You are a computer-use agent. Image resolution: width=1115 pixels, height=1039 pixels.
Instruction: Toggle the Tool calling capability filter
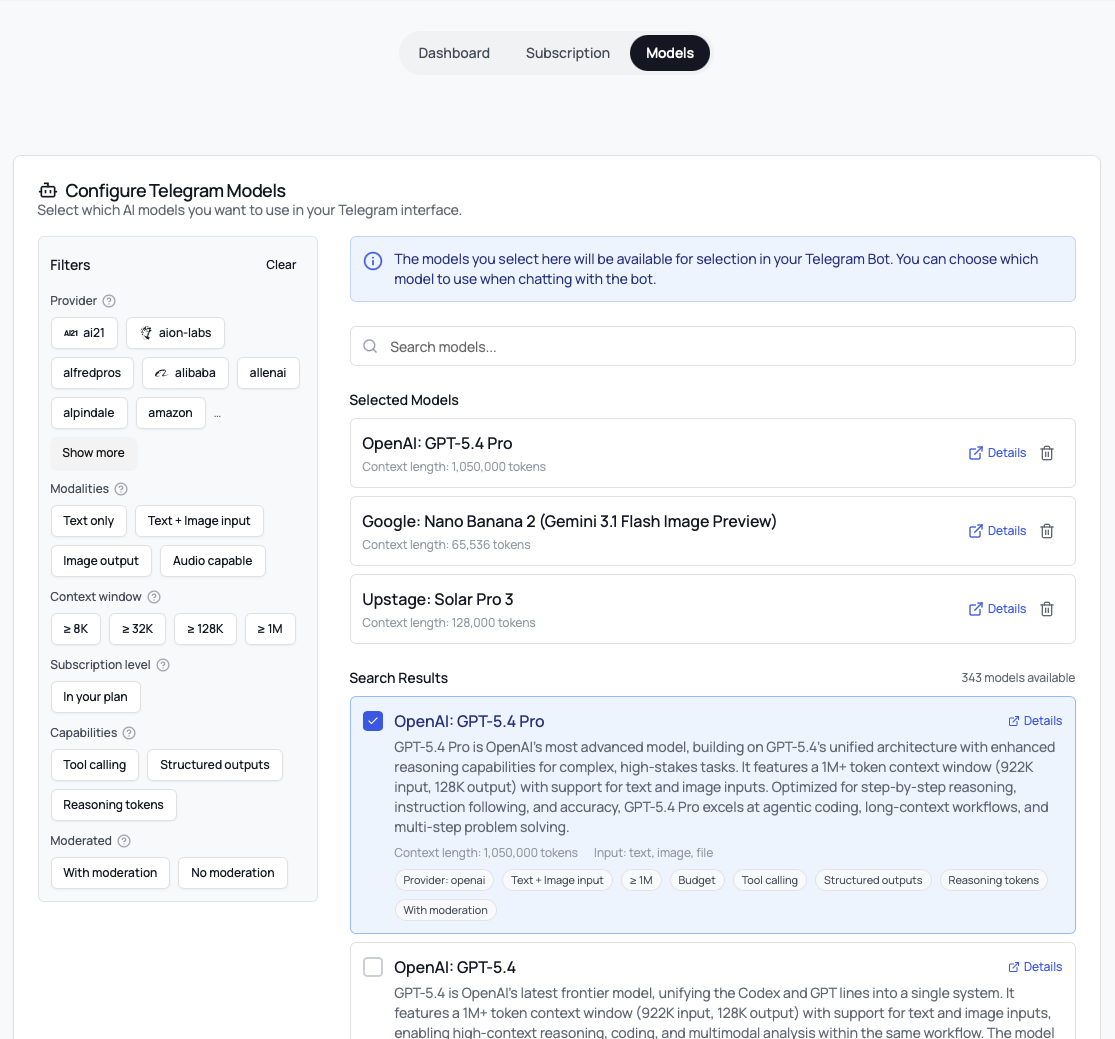tap(94, 765)
